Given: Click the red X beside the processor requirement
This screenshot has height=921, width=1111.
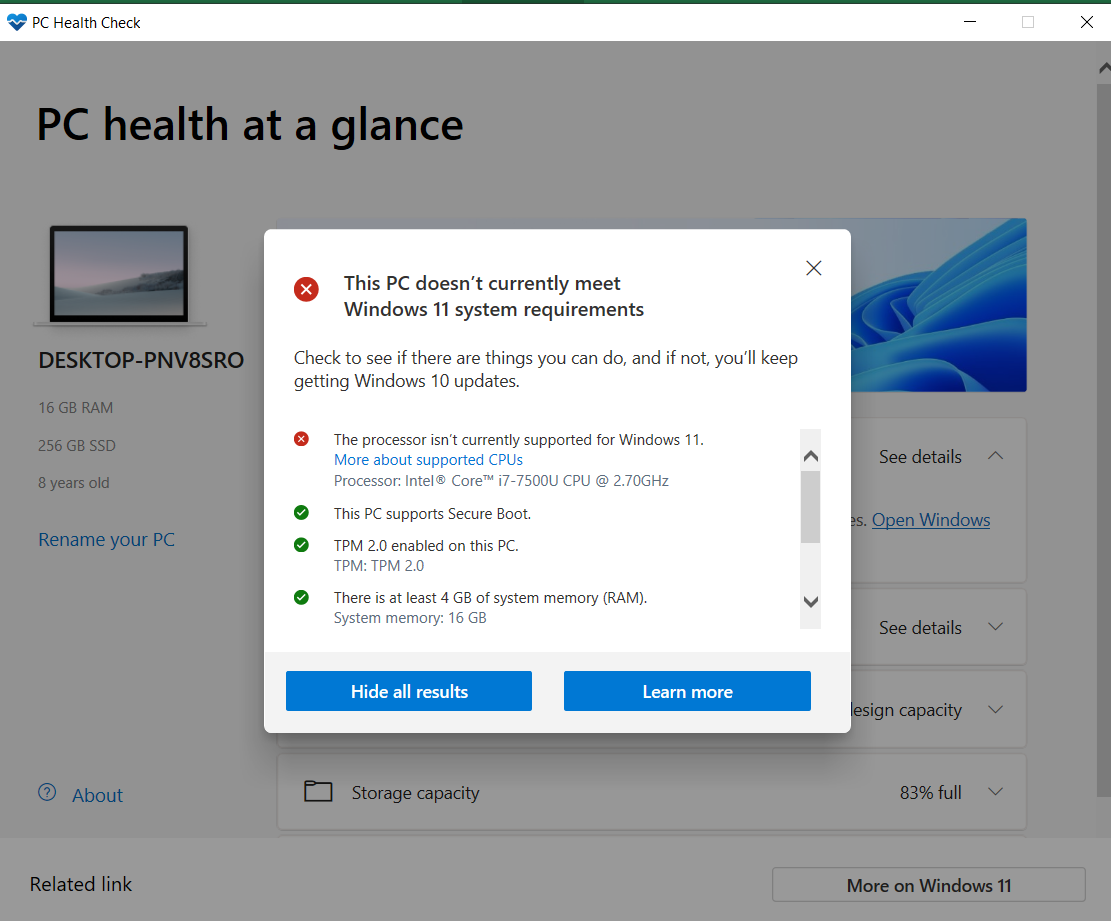Looking at the screenshot, I should (302, 438).
